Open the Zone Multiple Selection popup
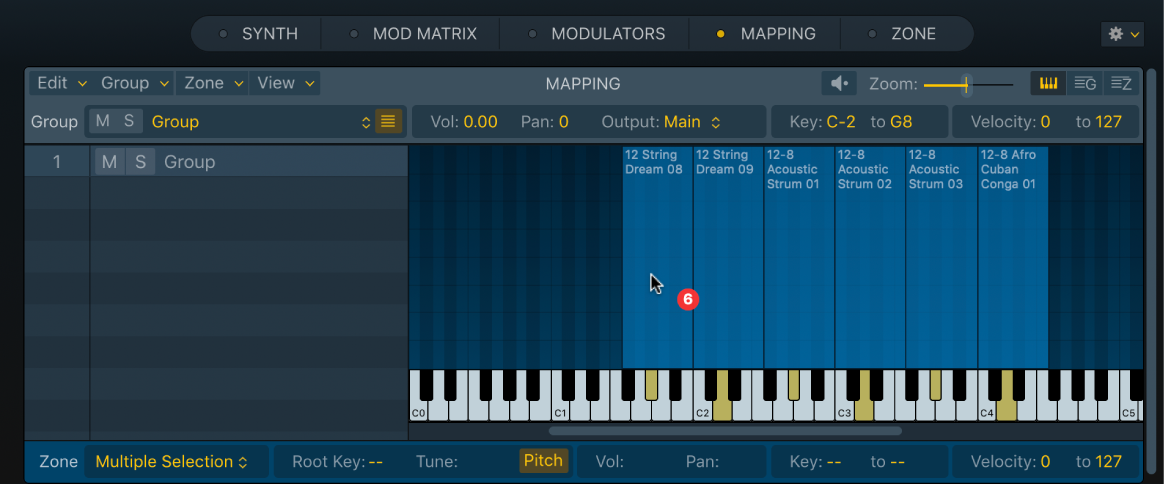 [171, 462]
